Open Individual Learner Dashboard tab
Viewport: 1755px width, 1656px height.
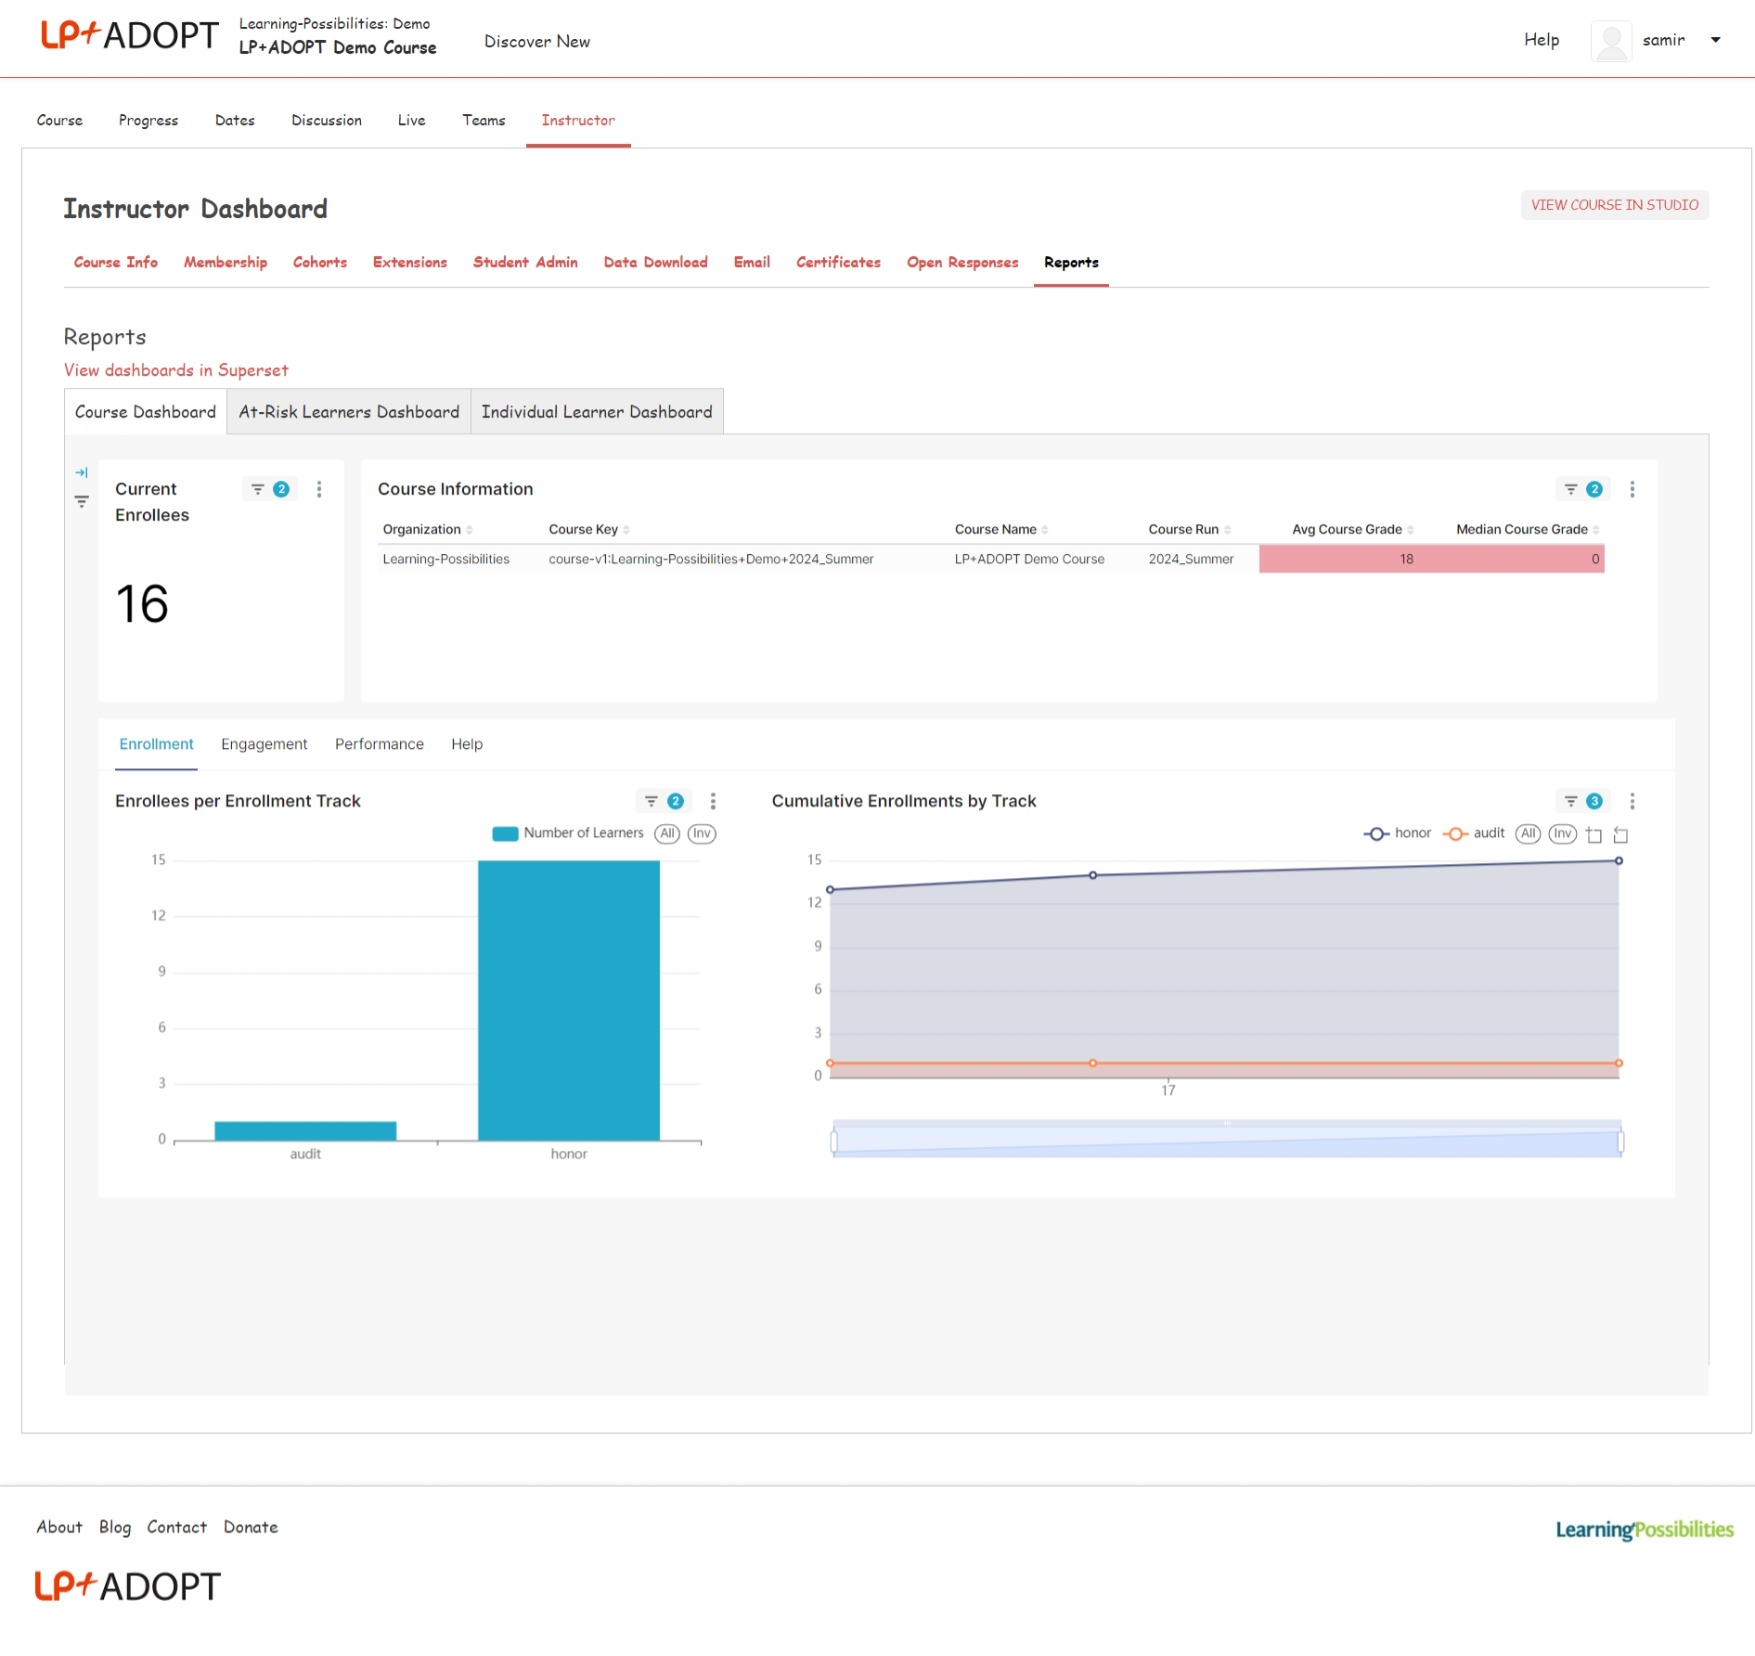(x=597, y=412)
